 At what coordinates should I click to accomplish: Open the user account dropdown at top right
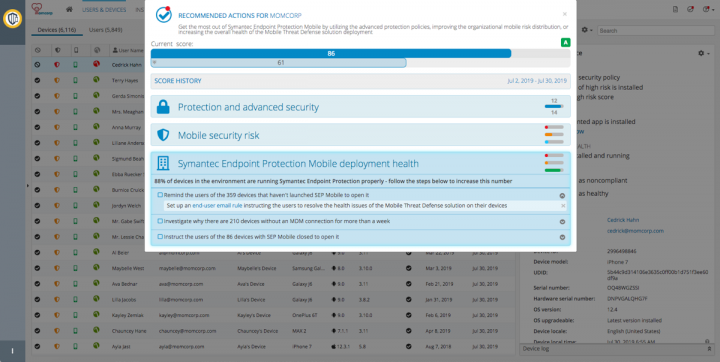click(x=708, y=9)
